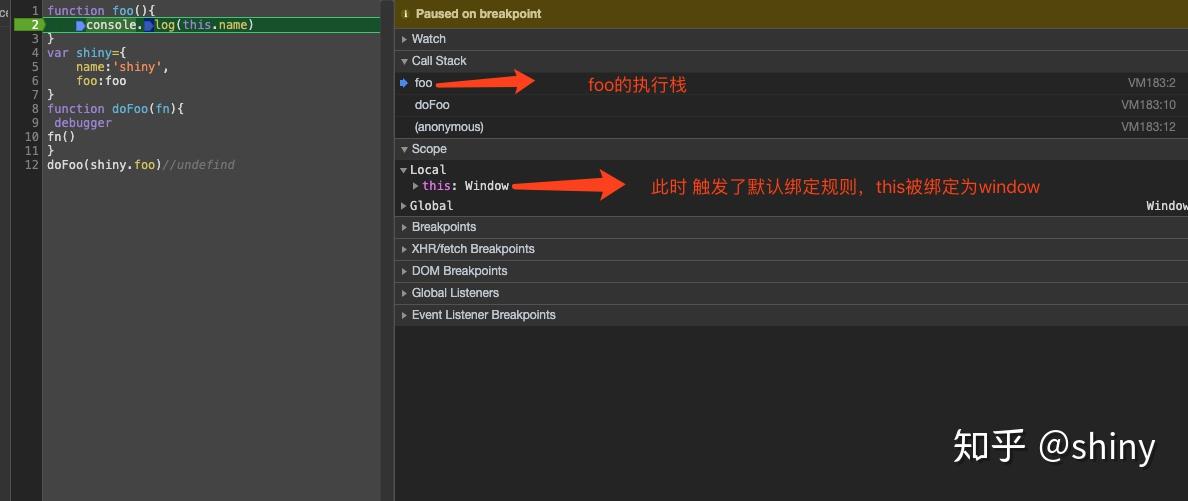Image resolution: width=1188 pixels, height=501 pixels.
Task: Click line number 1 in the gutter
Action: pyautogui.click(x=36, y=11)
